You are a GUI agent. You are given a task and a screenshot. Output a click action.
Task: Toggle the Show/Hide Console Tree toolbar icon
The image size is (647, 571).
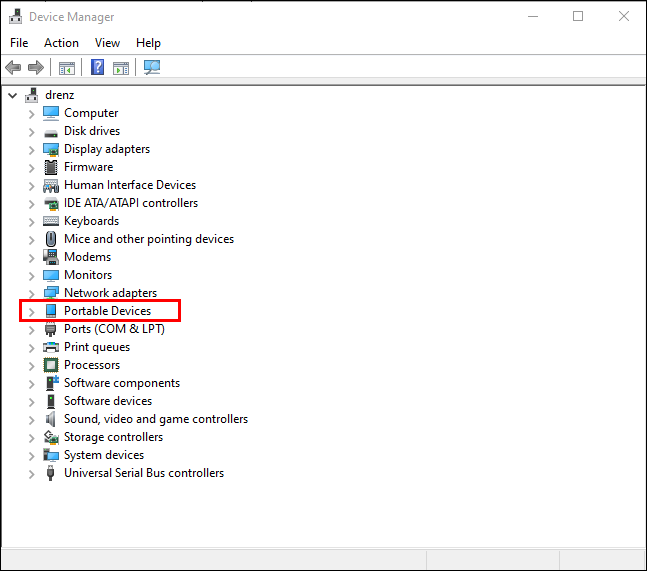click(x=67, y=68)
